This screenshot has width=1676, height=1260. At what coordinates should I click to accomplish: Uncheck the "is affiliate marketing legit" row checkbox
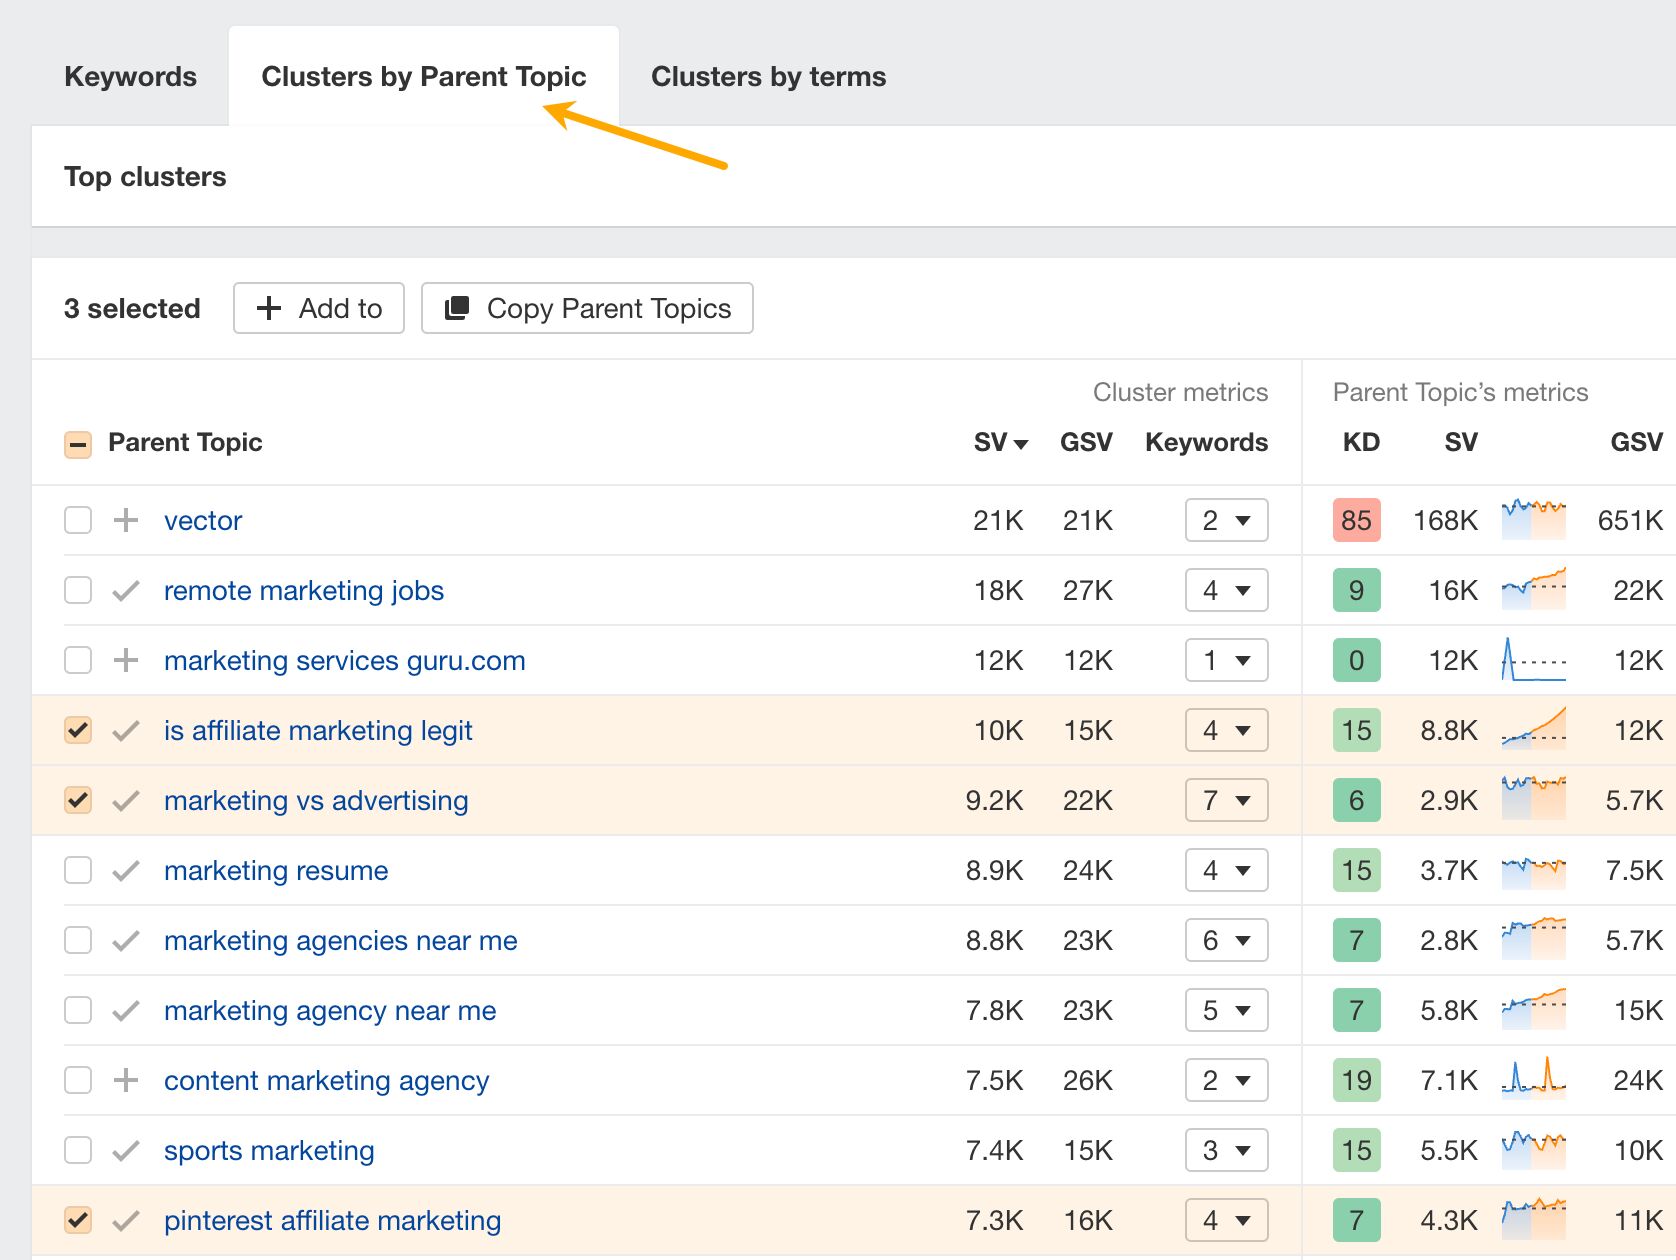pos(77,730)
